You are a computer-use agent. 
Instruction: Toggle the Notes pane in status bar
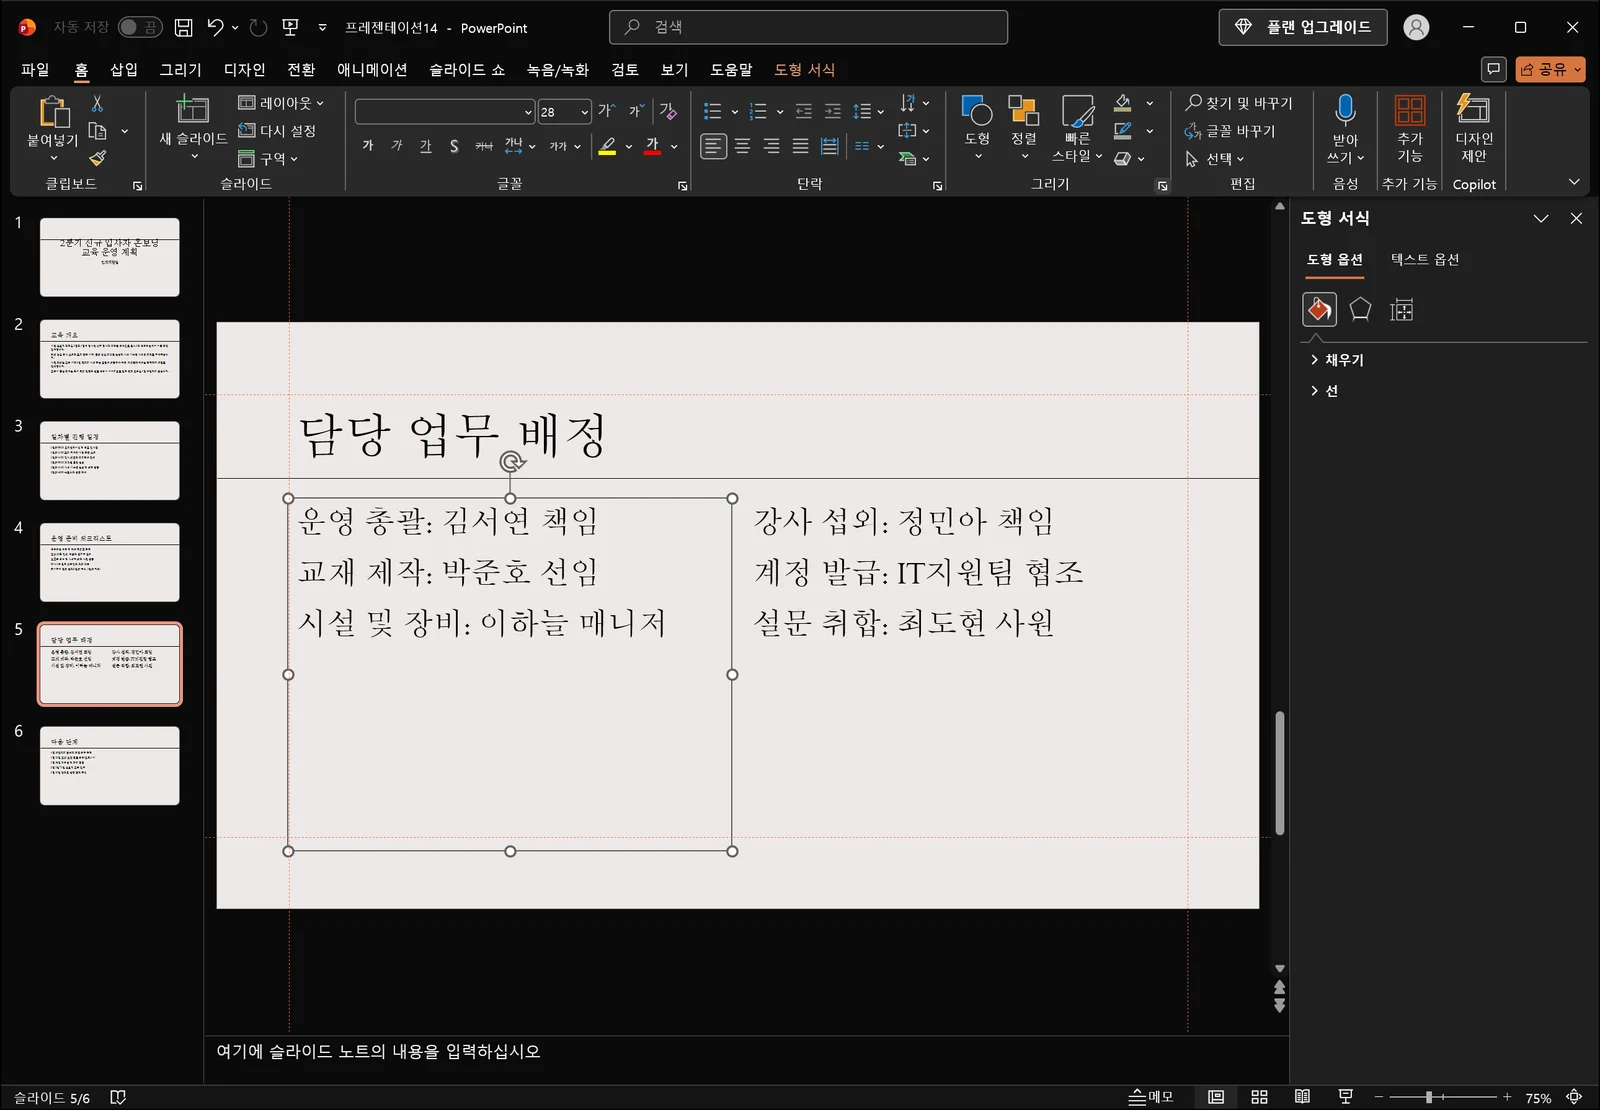tap(1151, 1097)
